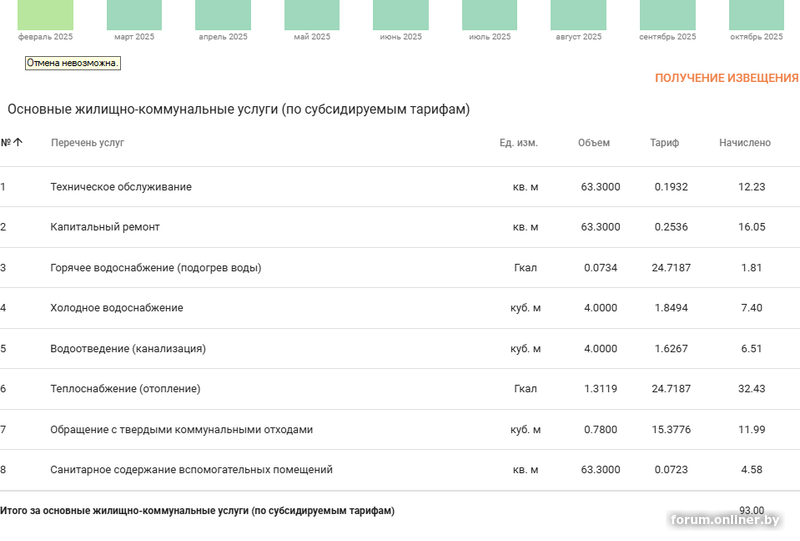Click the Тариф column header

pyautogui.click(x=664, y=143)
